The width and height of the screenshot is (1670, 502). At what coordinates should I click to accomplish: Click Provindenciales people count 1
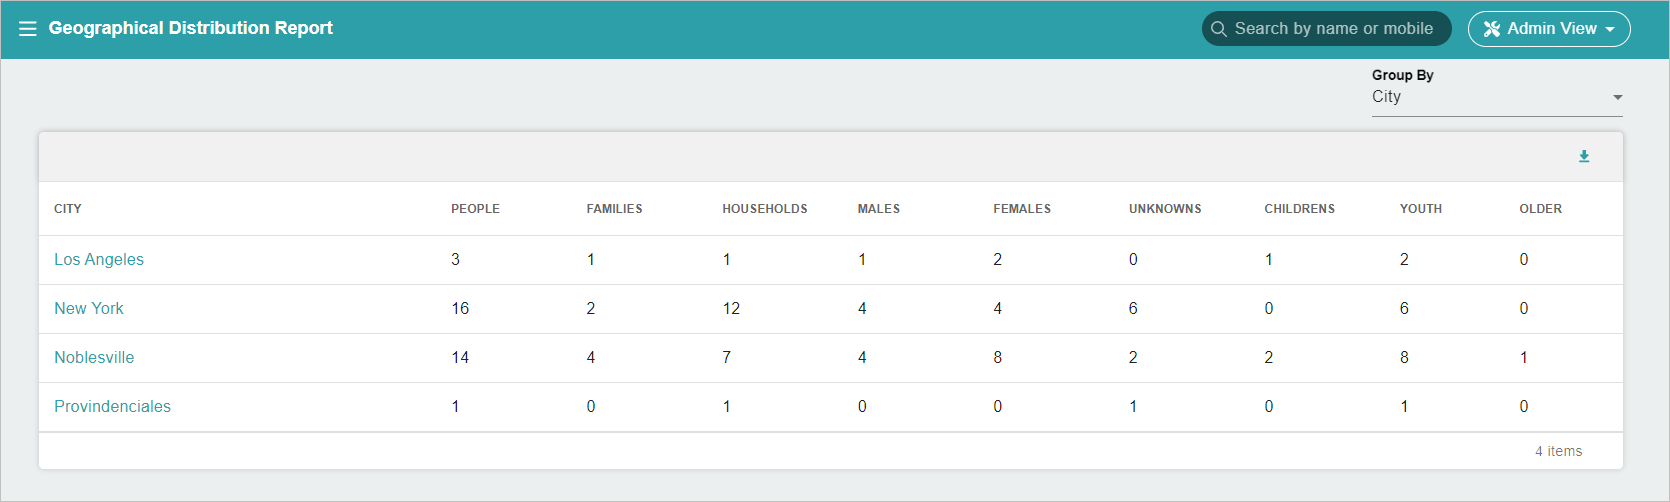tap(455, 406)
